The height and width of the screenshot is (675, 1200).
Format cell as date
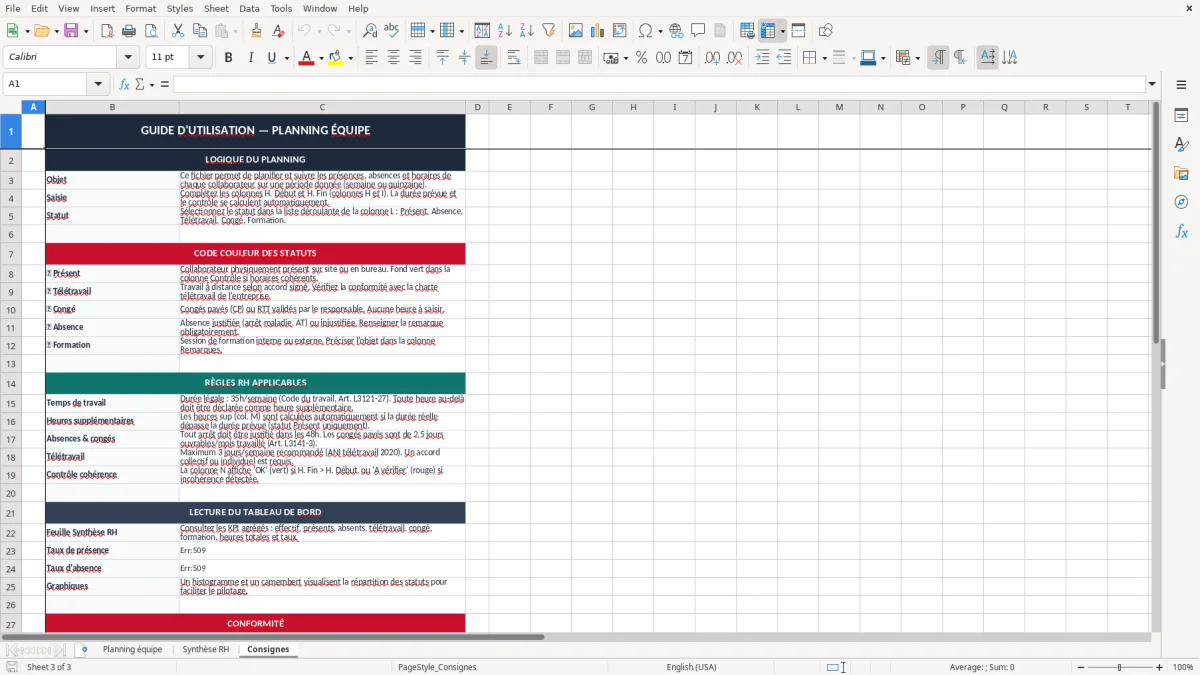(685, 58)
